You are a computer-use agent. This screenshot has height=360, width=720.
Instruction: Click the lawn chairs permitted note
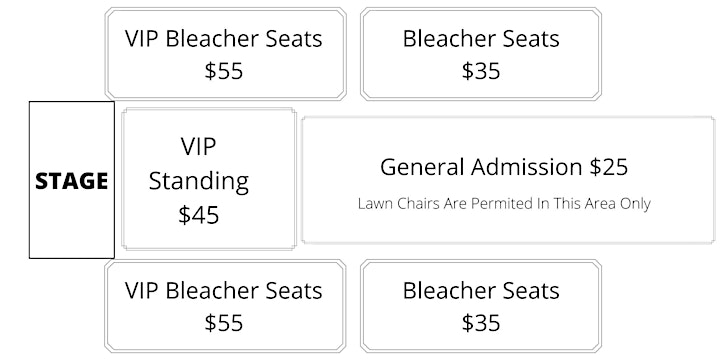coord(504,203)
